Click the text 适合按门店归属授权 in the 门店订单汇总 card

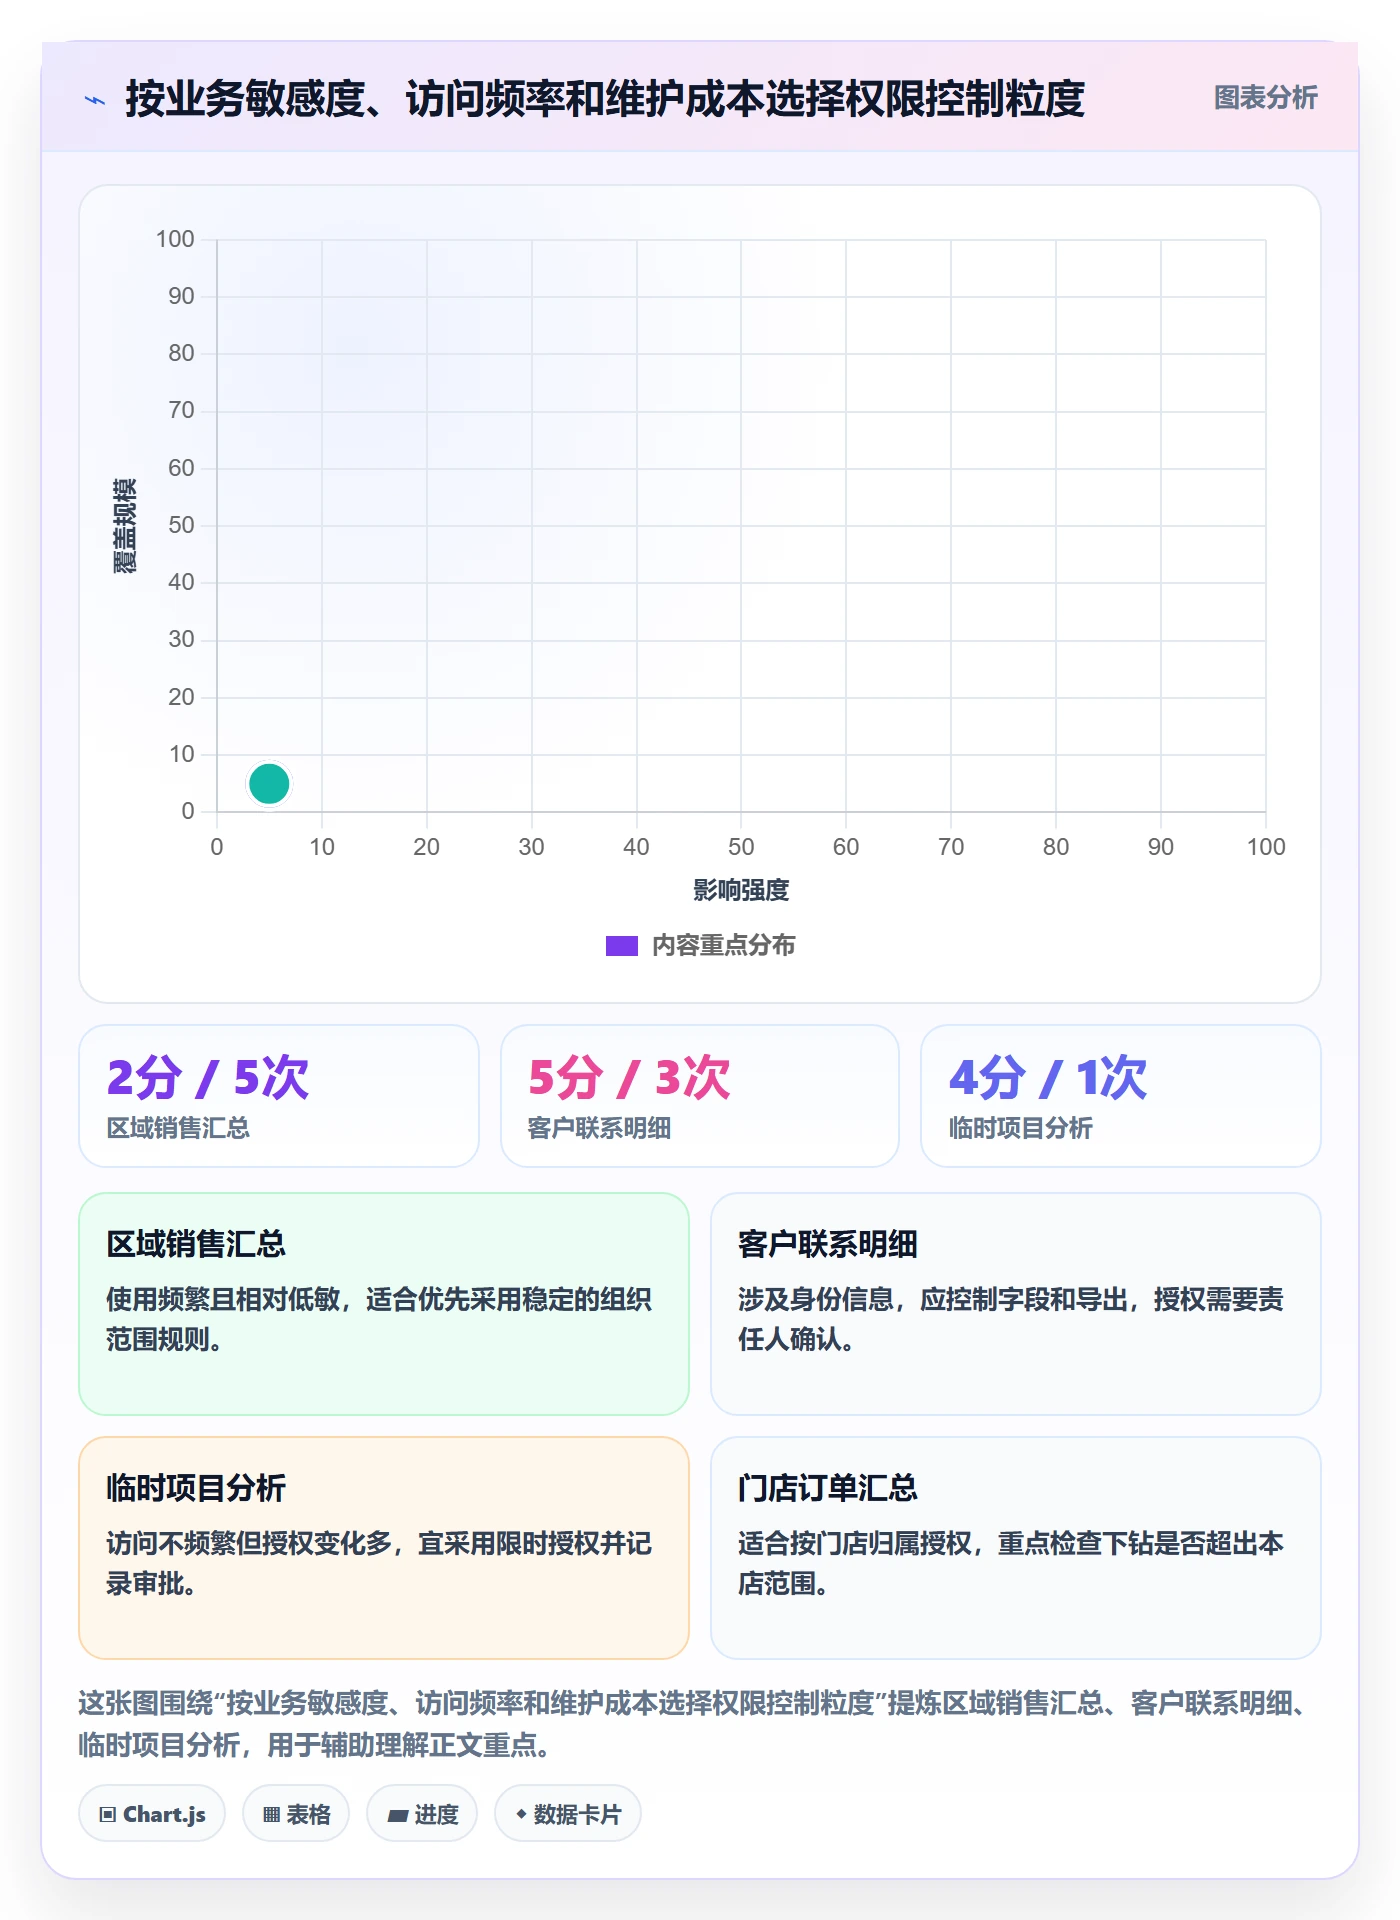point(855,1543)
